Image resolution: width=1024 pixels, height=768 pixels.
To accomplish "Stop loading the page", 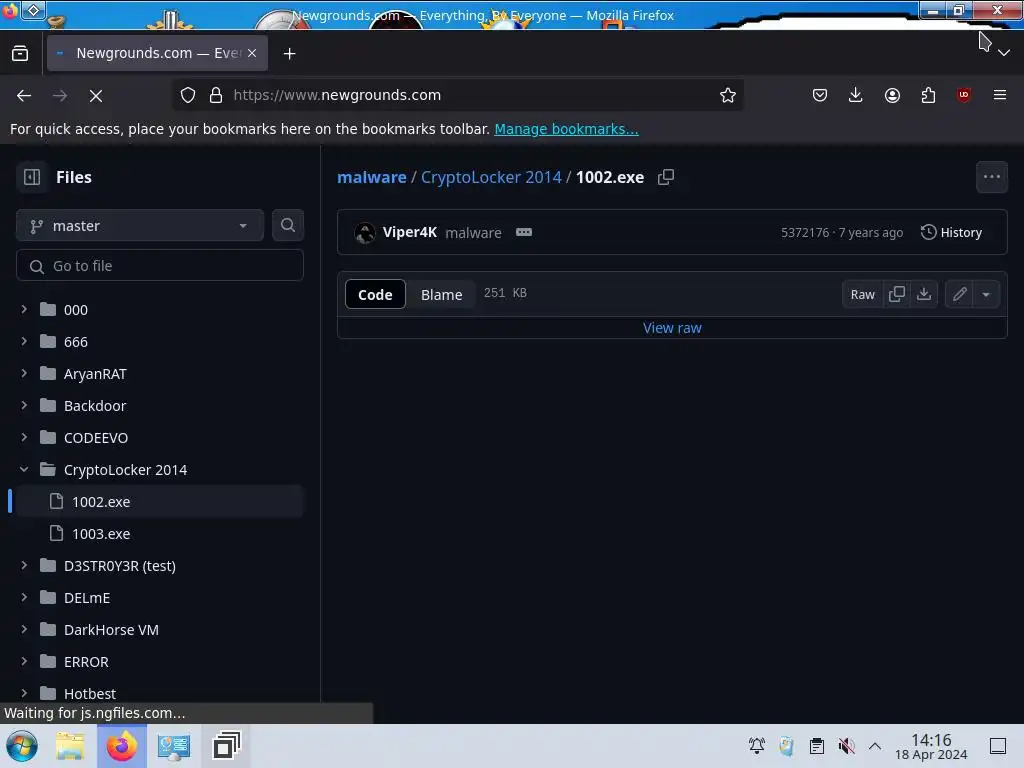I will 96,95.
